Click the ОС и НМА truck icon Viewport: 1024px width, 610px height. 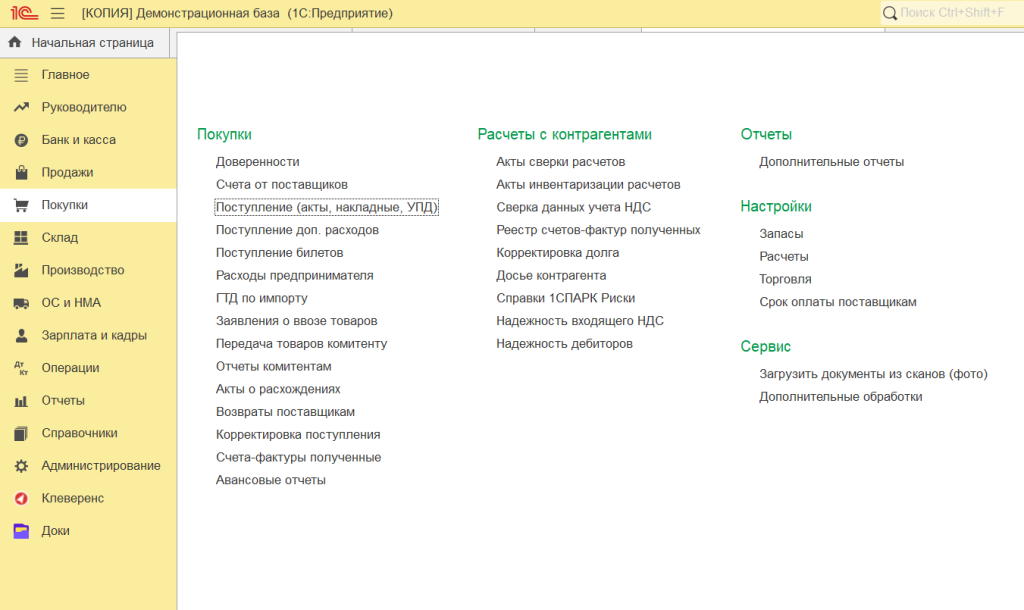22,303
